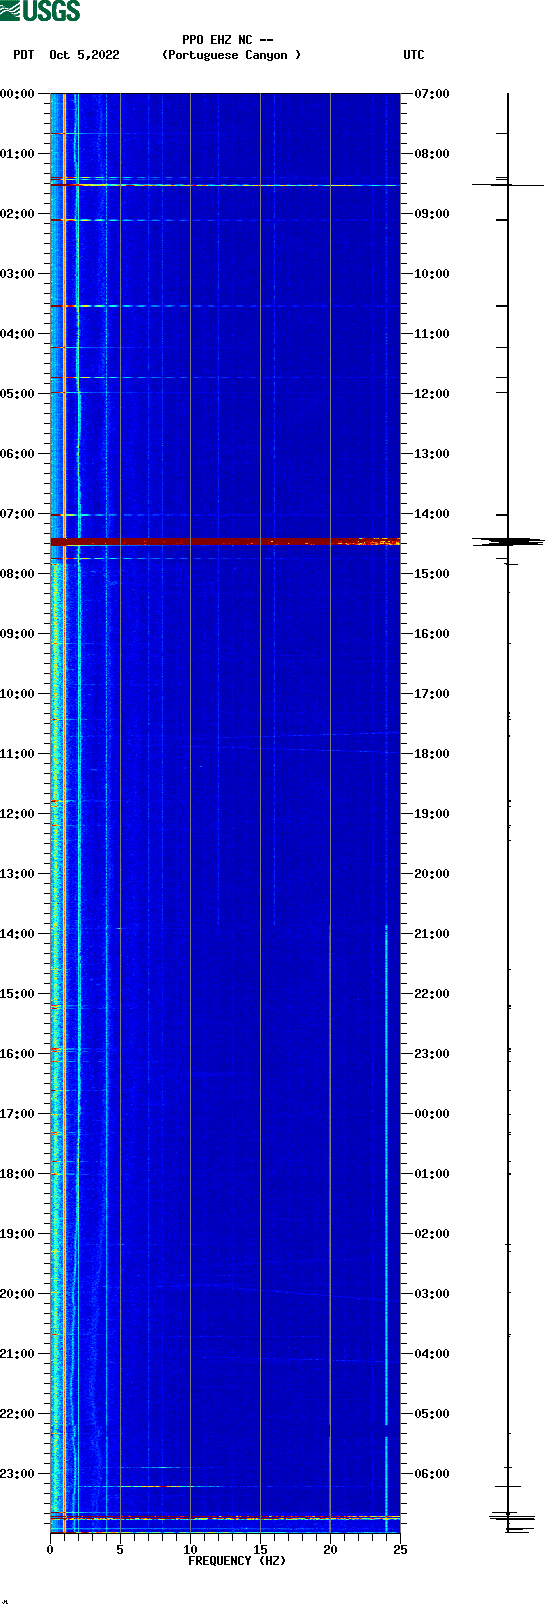Screen dimensions: 552x1613
Task: Click the bright spectrogram line near 01:30 PDT
Action: tap(225, 185)
